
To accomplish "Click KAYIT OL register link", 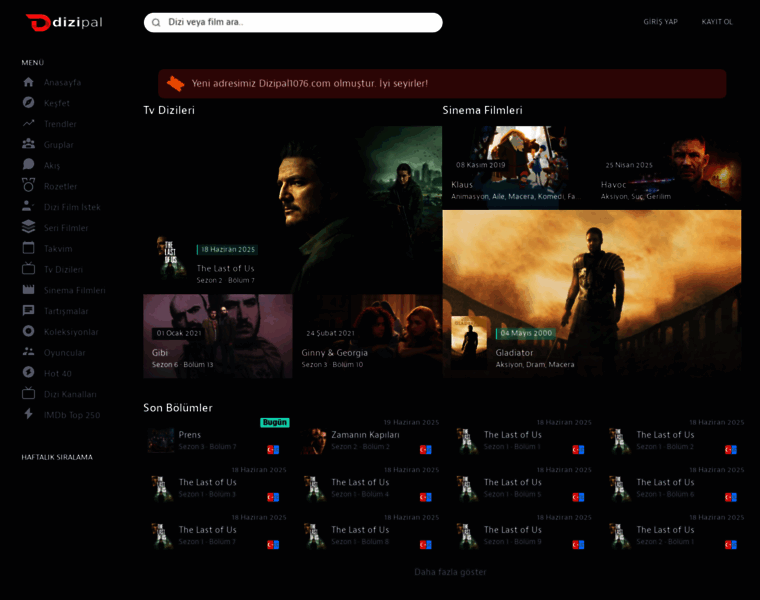I will point(717,22).
